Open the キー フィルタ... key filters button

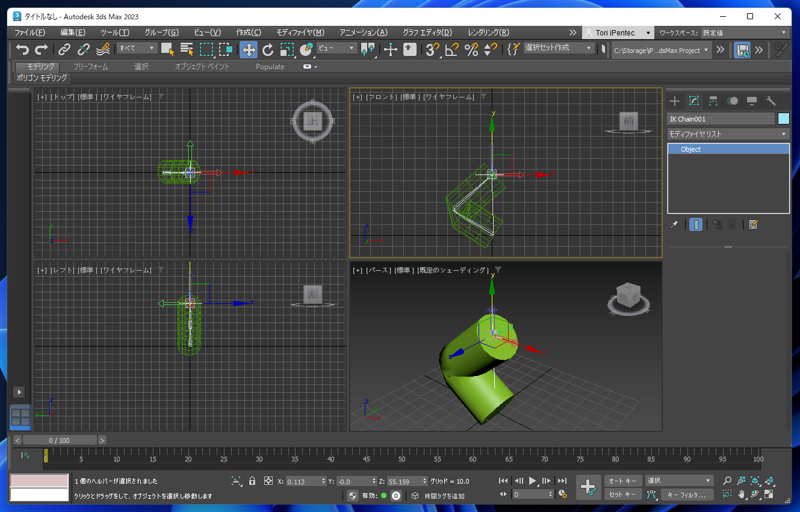pos(687,494)
